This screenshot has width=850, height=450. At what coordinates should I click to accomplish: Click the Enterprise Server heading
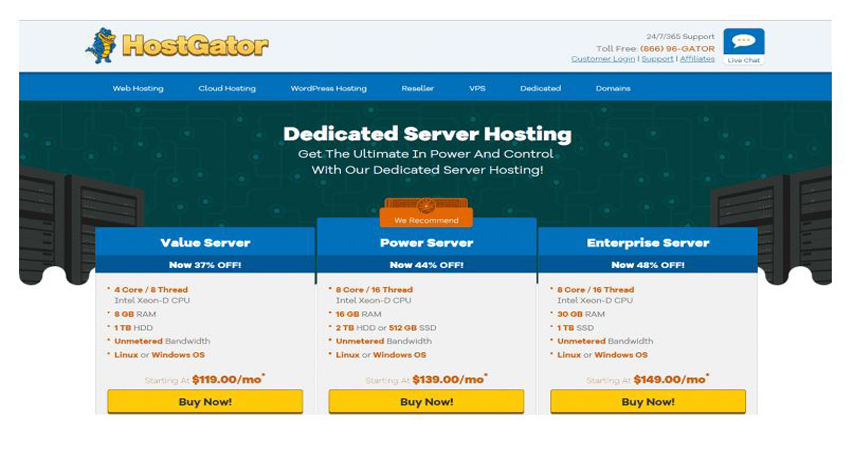[x=648, y=243]
